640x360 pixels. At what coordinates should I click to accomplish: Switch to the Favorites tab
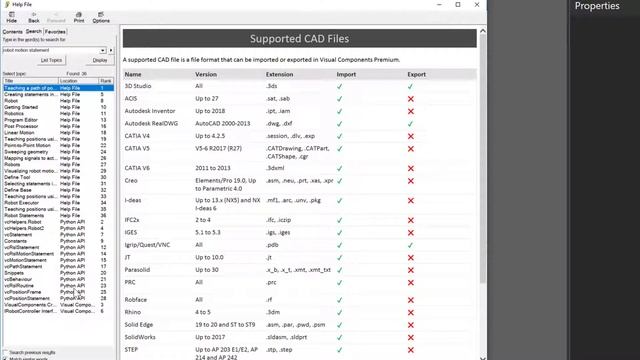pyautogui.click(x=55, y=32)
